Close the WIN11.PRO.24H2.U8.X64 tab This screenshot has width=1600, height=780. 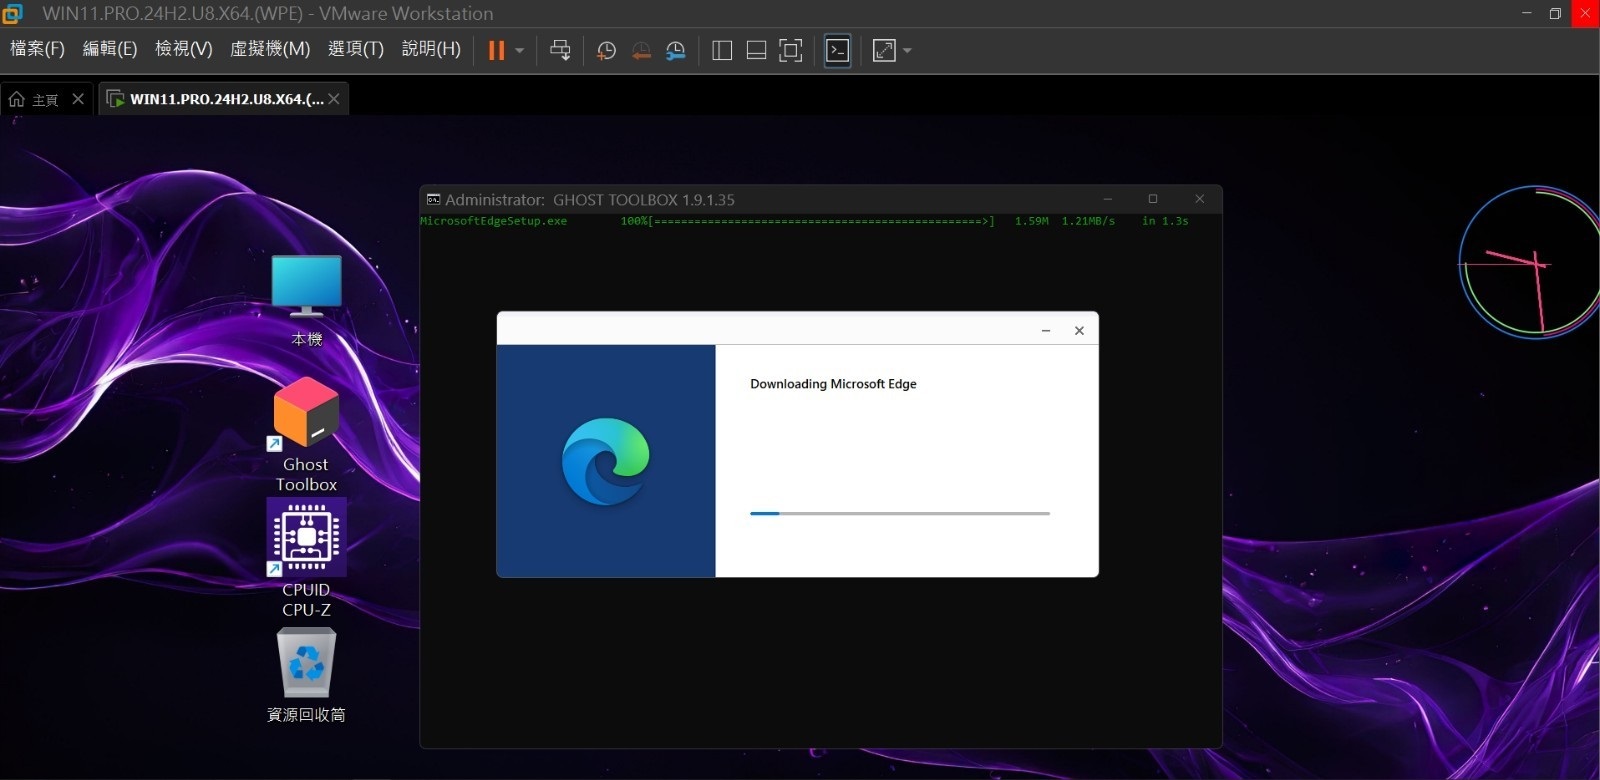point(334,99)
